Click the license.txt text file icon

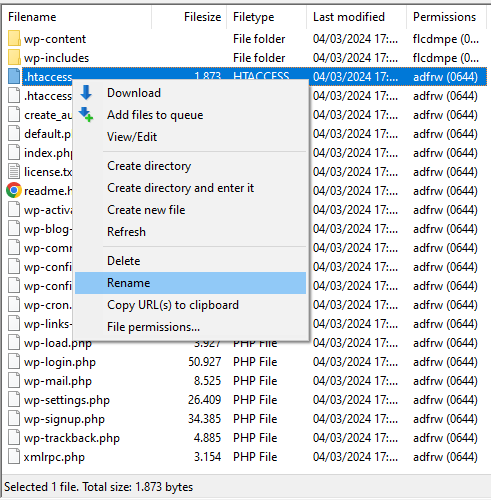click(x=14, y=171)
